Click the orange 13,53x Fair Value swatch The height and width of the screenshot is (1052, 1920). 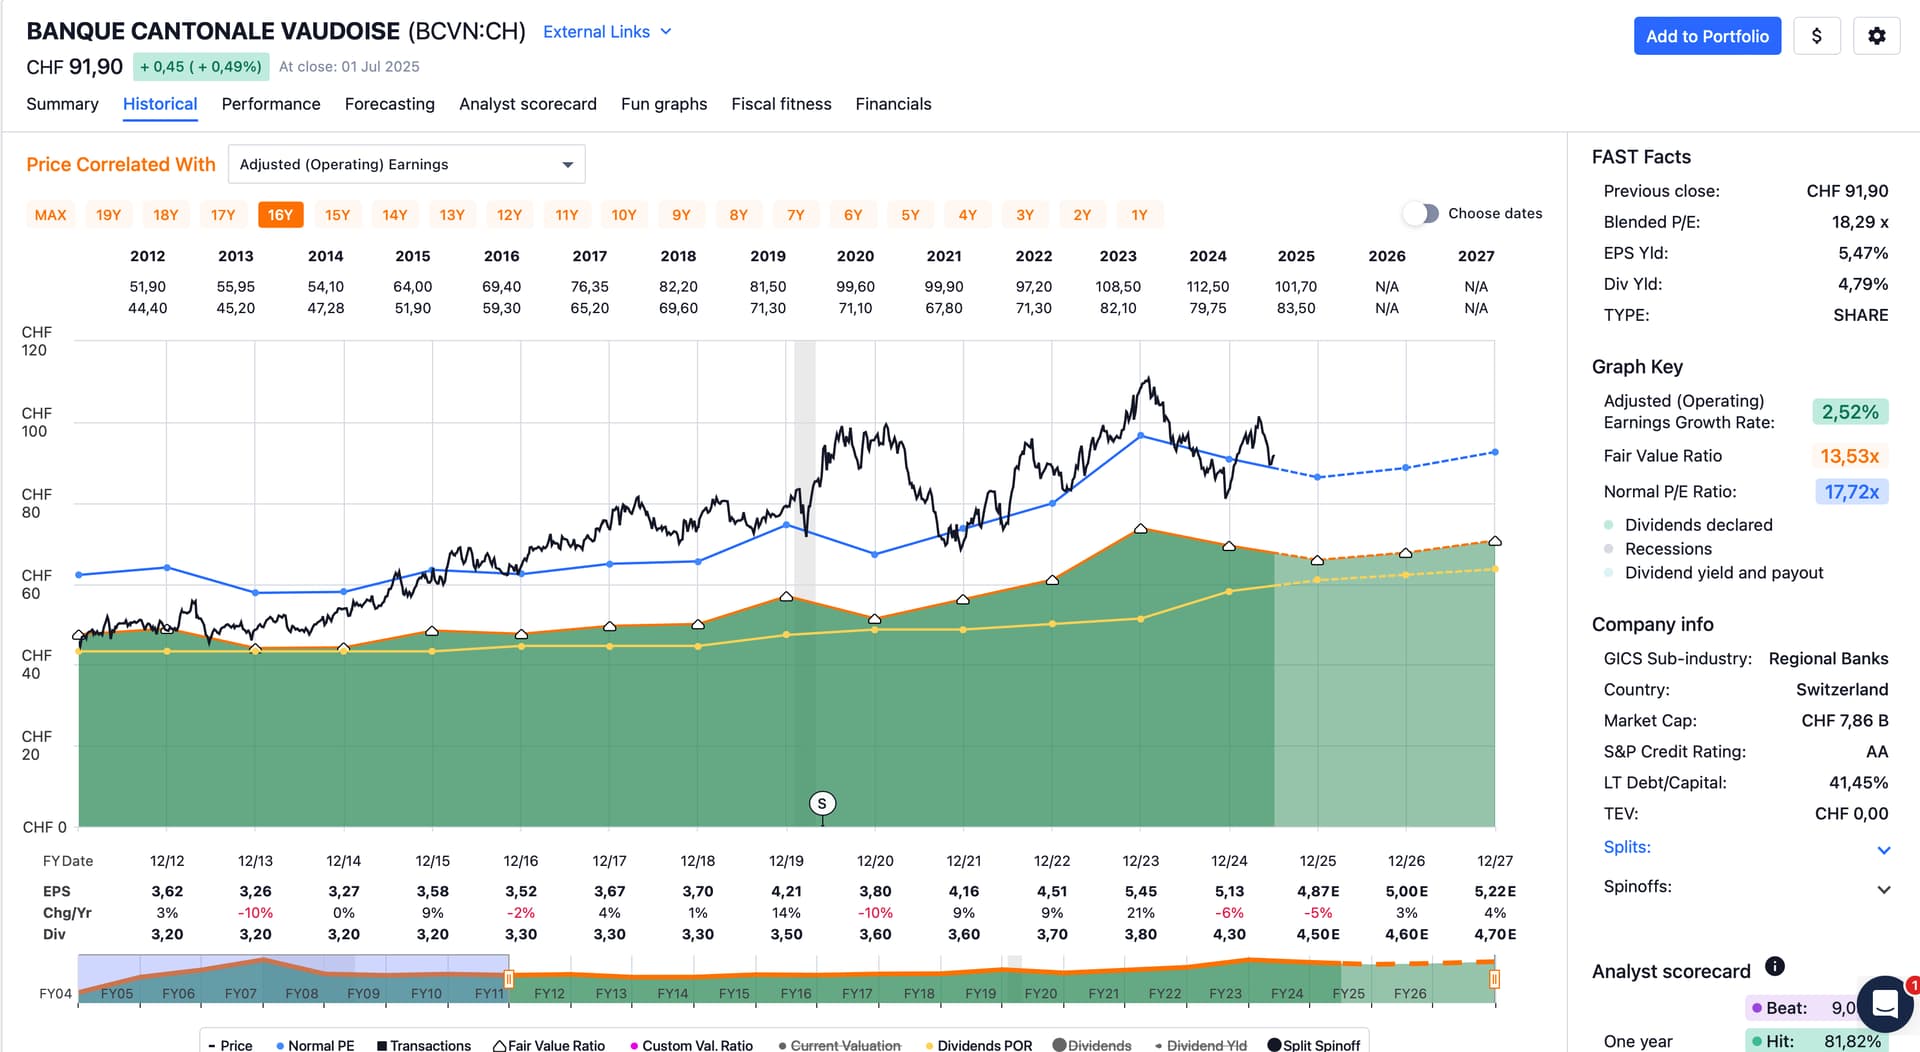[1850, 456]
